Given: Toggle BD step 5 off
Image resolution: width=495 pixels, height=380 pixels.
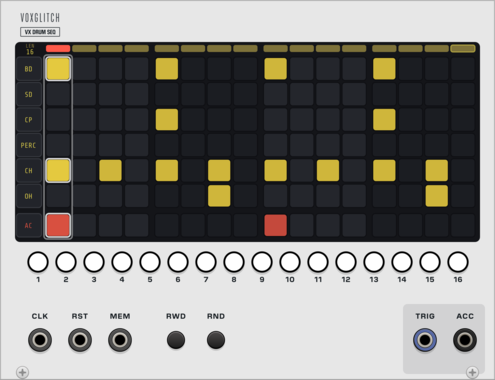Looking at the screenshot, I should (x=167, y=69).
